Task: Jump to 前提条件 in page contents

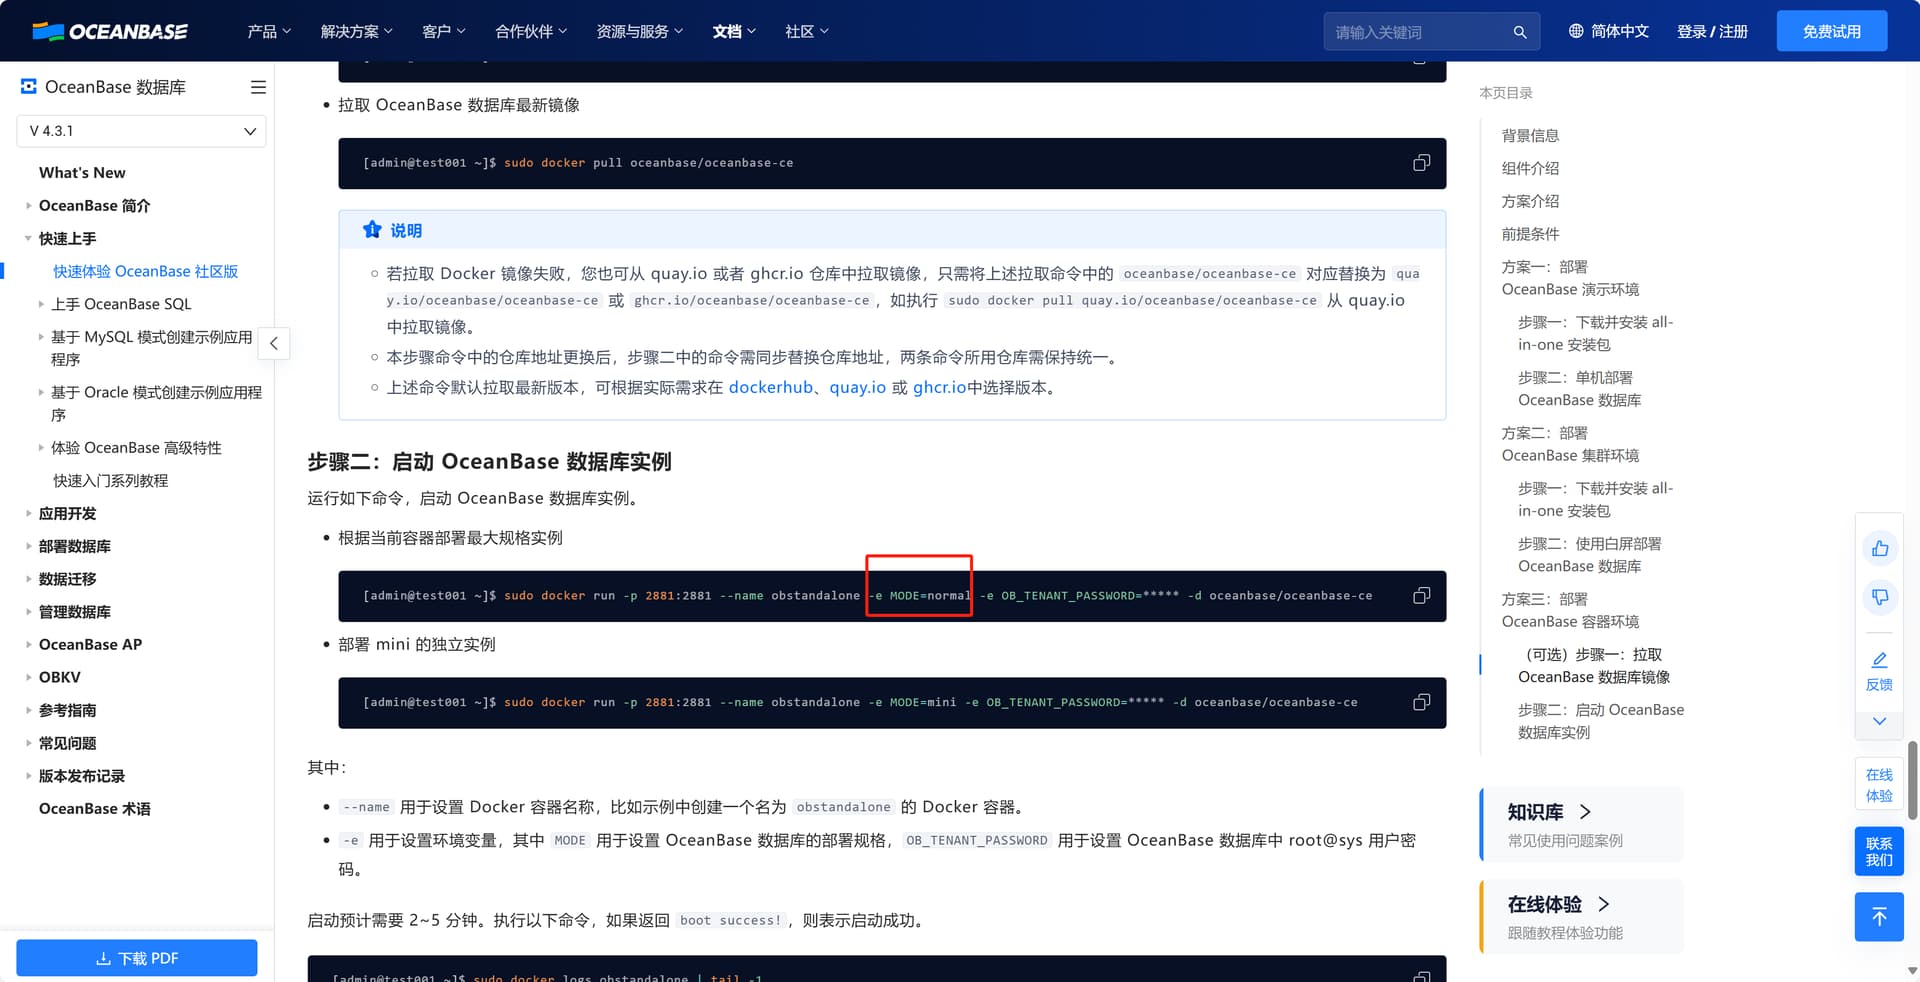Action: (x=1530, y=234)
